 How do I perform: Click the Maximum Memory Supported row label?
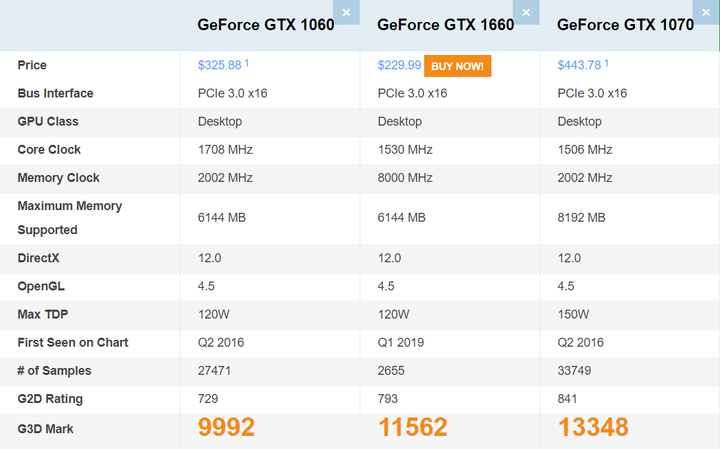point(70,218)
